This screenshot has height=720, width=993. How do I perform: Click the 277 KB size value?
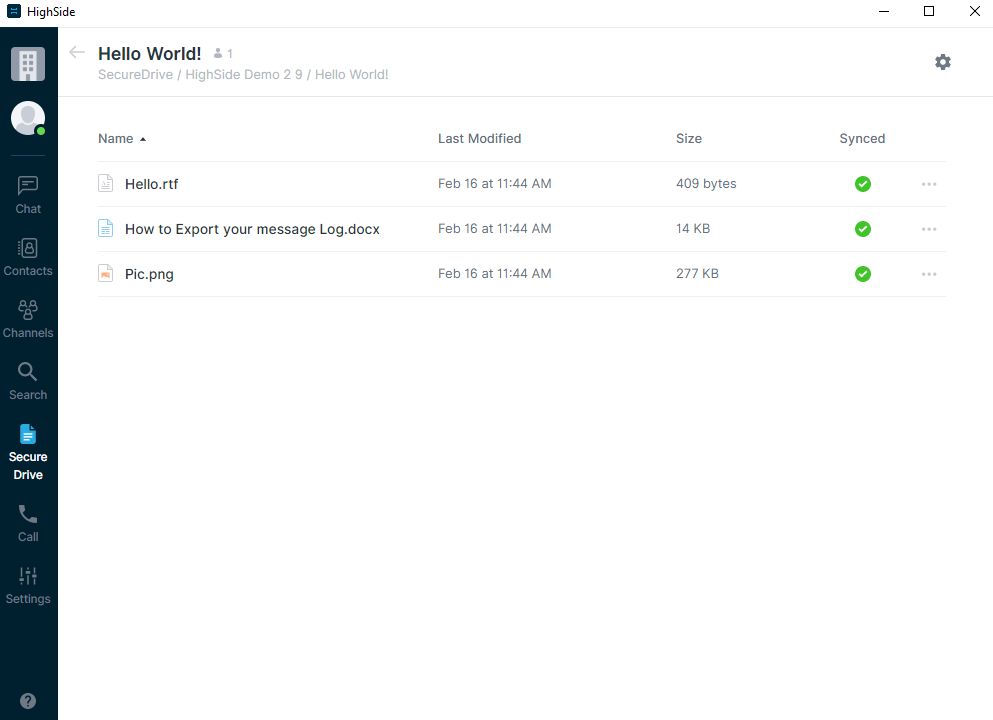click(697, 274)
